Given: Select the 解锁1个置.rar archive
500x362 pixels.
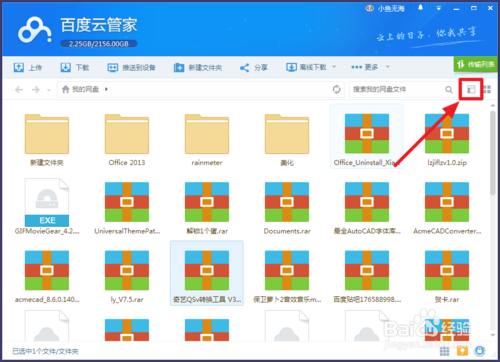Looking at the screenshot, I should pos(207,207).
